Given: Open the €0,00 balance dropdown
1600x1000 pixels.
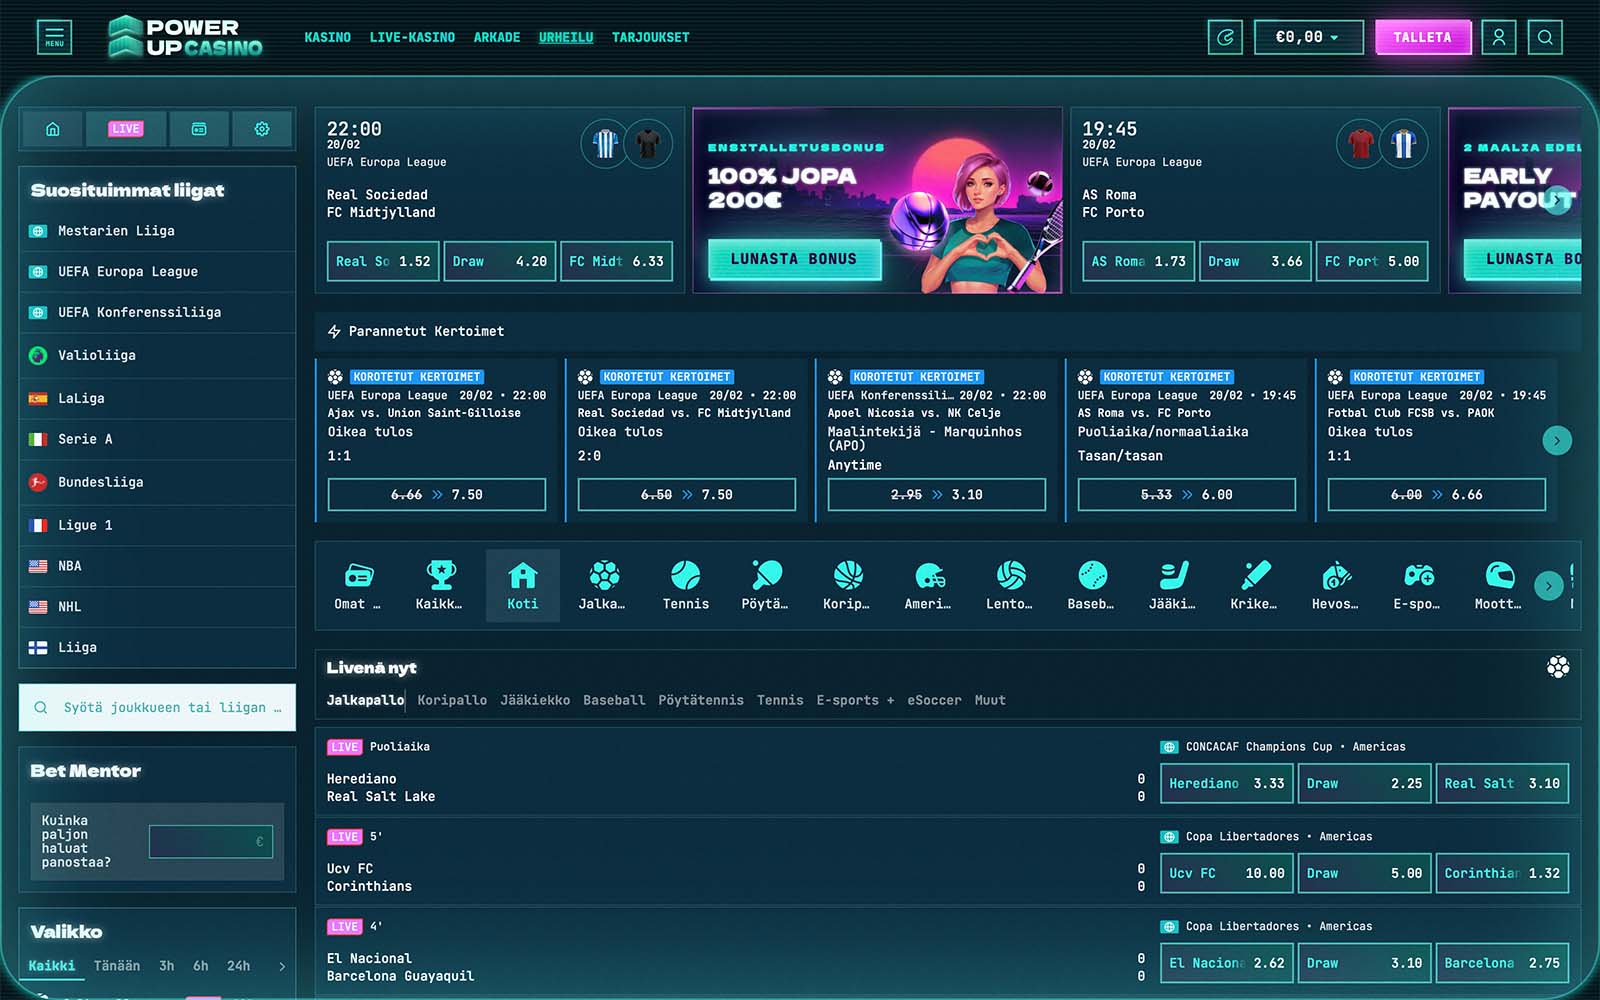Looking at the screenshot, I should 1307,38.
